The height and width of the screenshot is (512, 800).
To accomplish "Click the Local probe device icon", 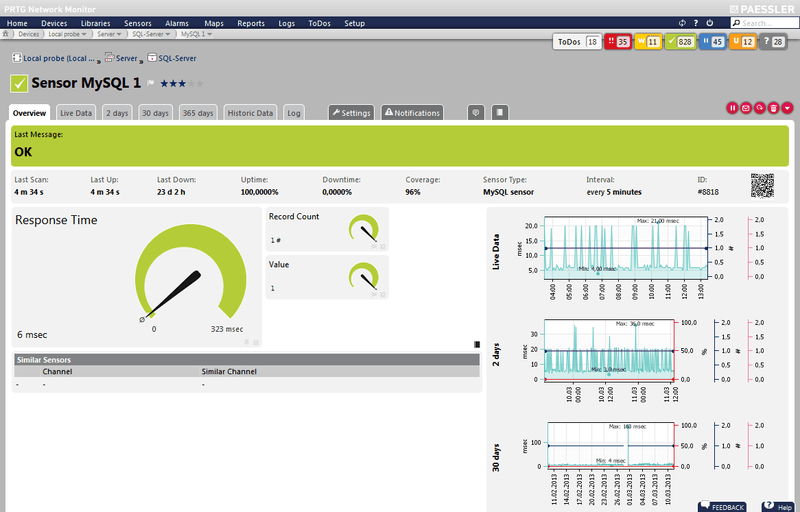I will pyautogui.click(x=17, y=58).
